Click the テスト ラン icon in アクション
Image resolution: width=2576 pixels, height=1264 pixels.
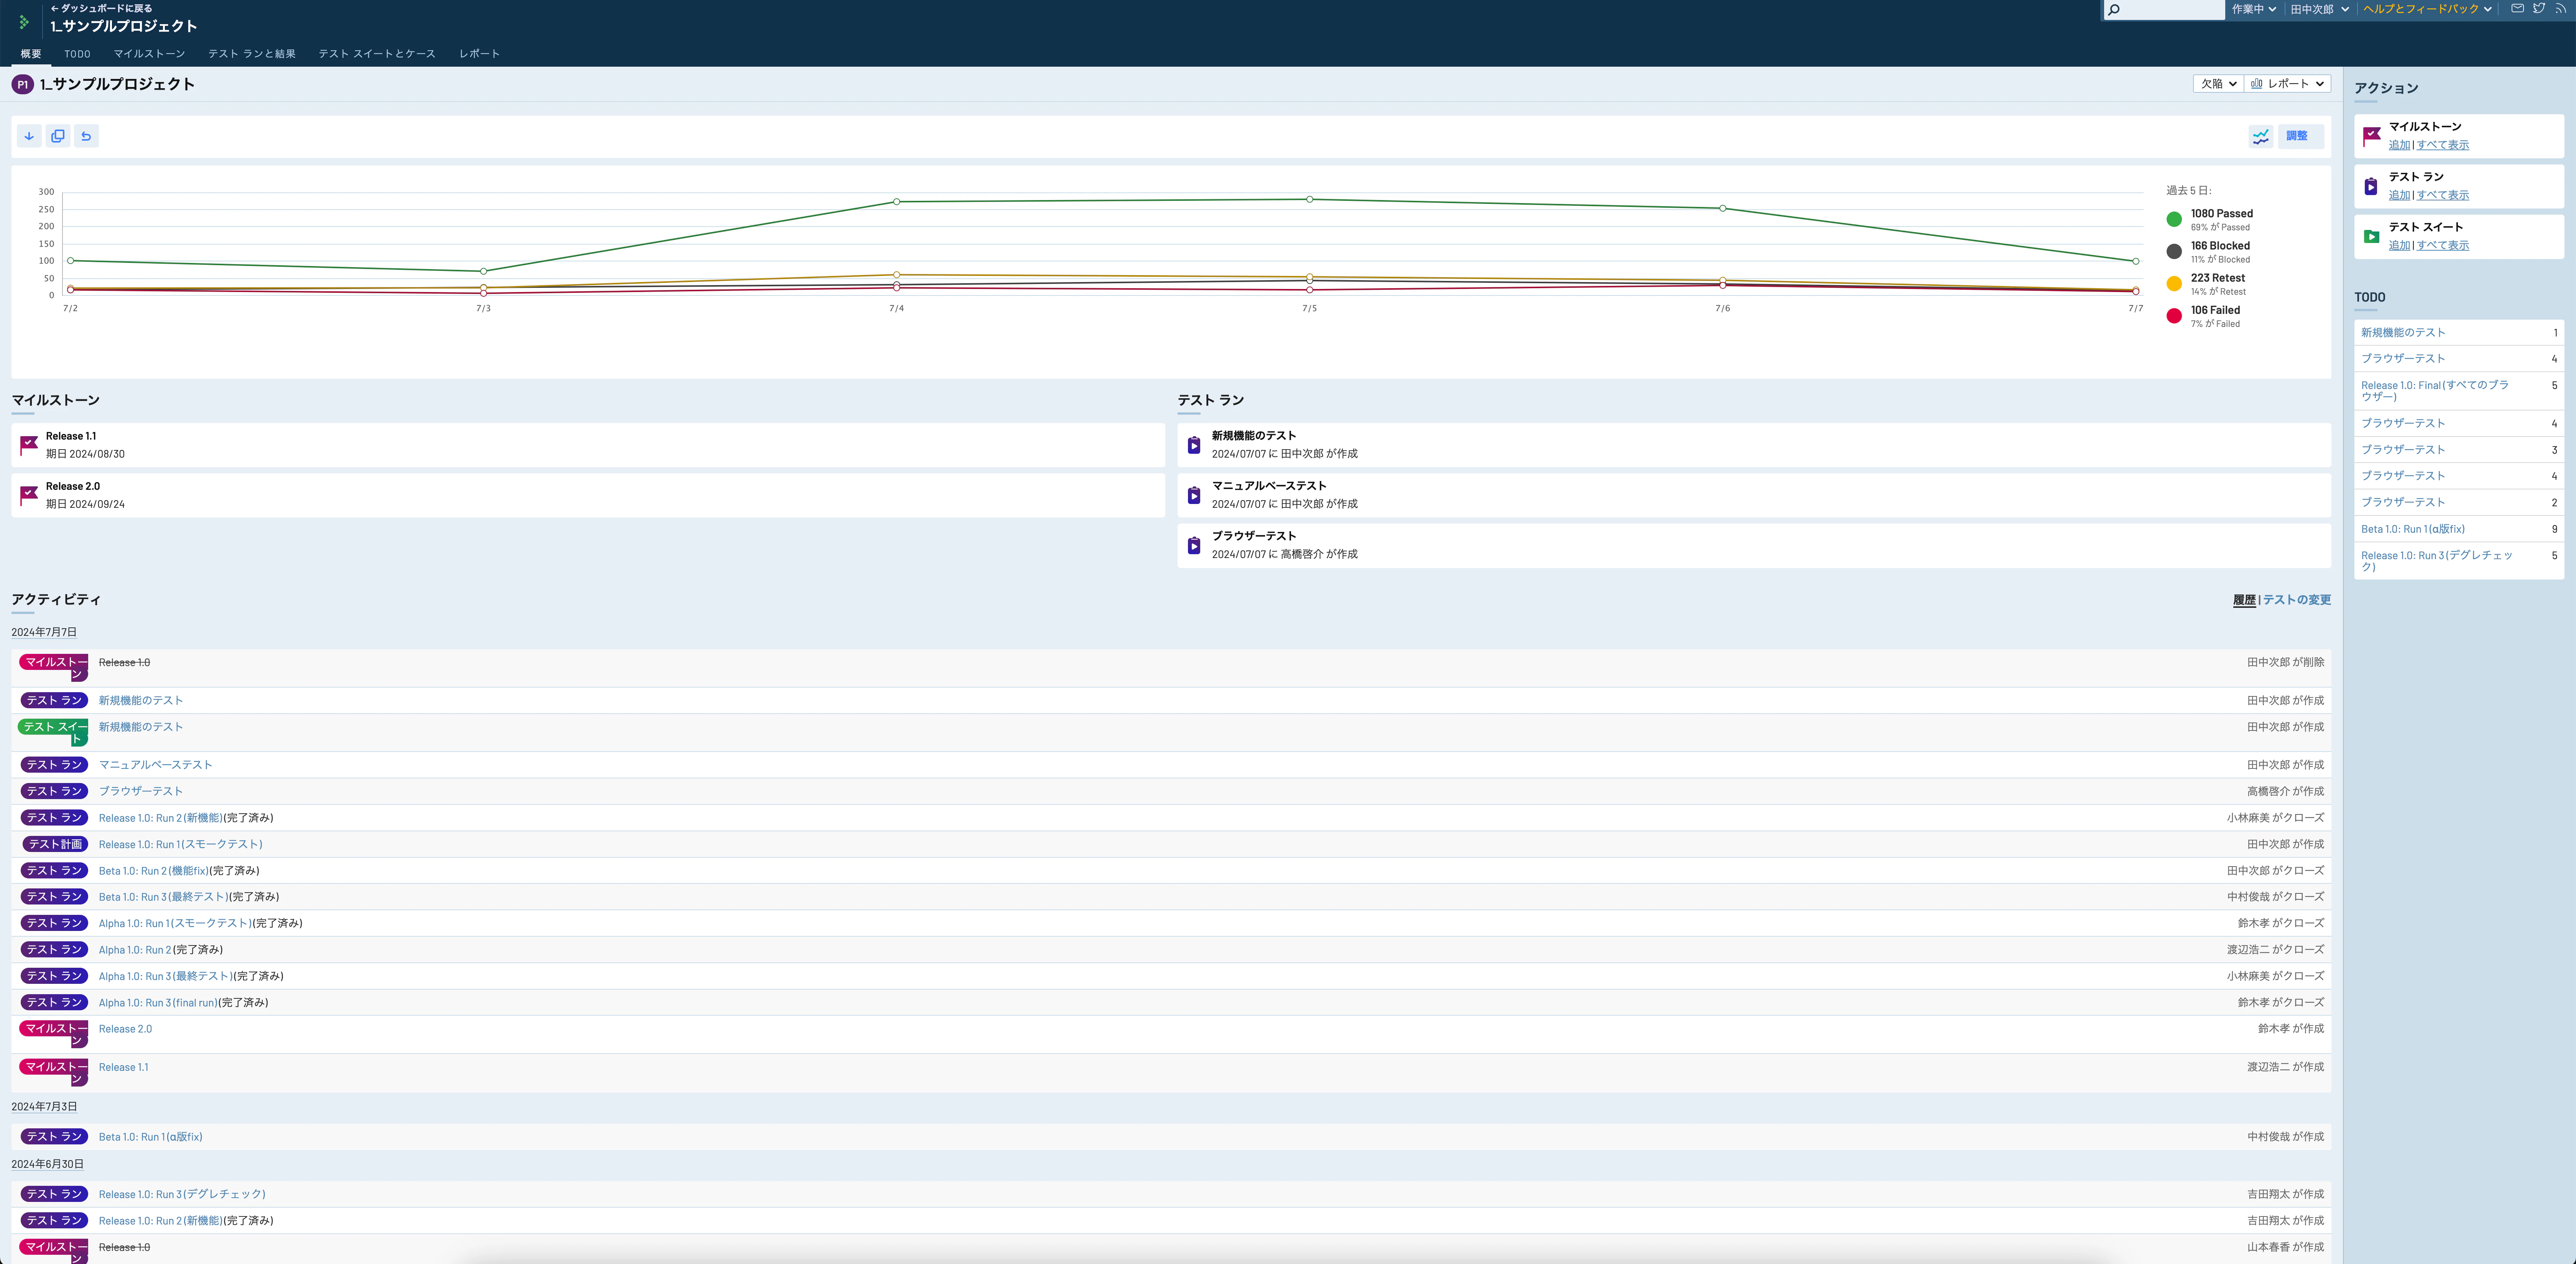(x=2371, y=186)
